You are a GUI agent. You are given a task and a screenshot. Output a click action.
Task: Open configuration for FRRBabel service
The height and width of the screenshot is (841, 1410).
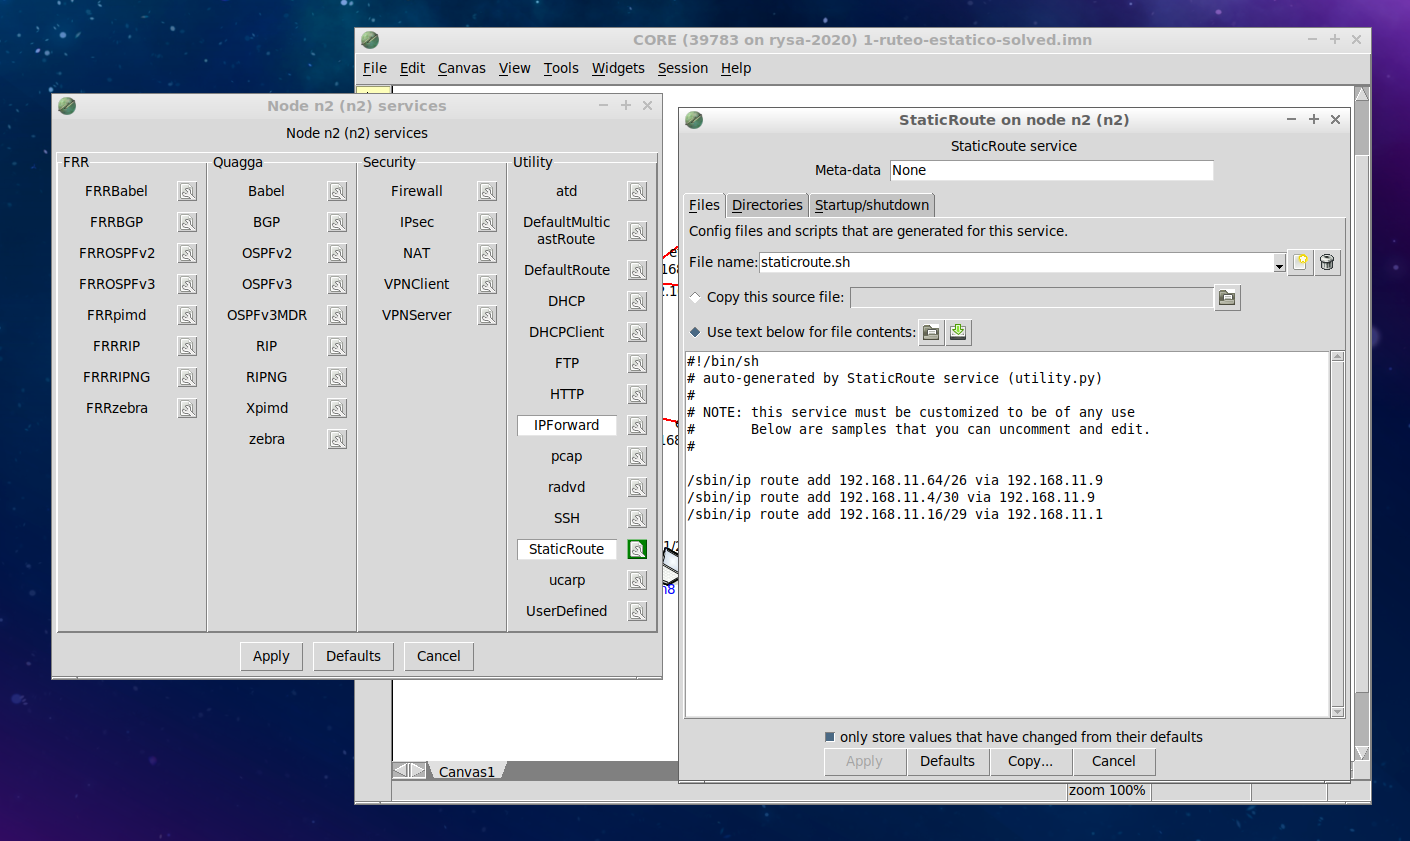187,192
